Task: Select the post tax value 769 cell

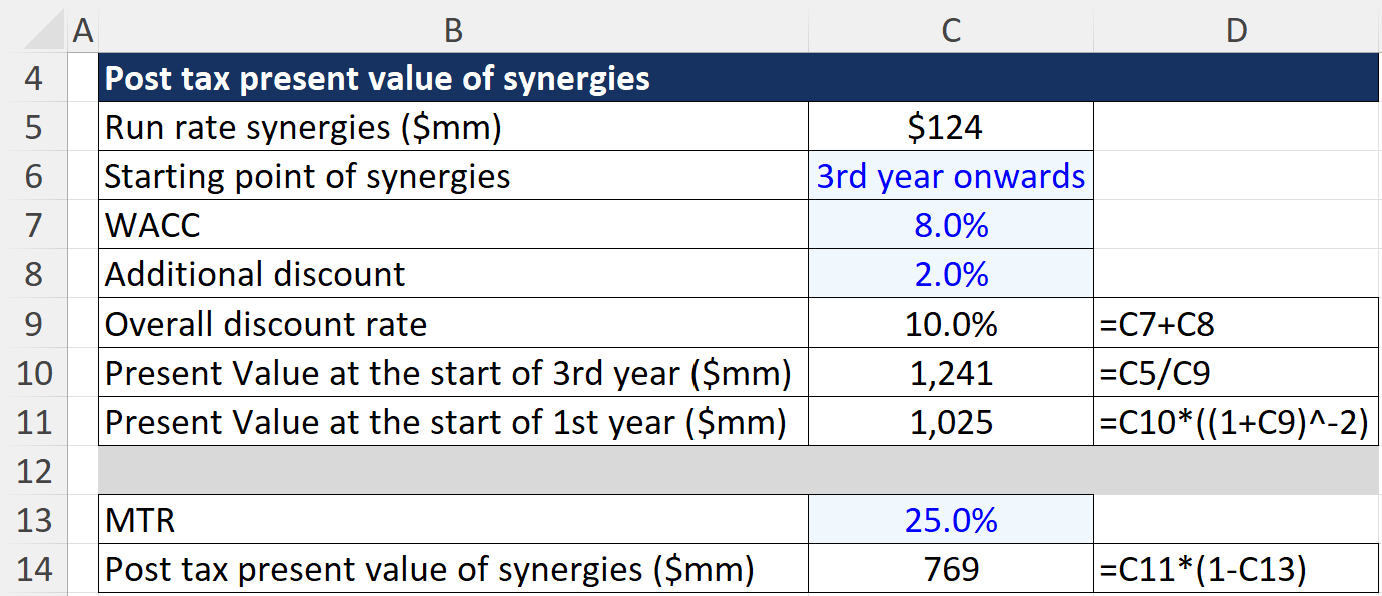Action: pos(950,569)
